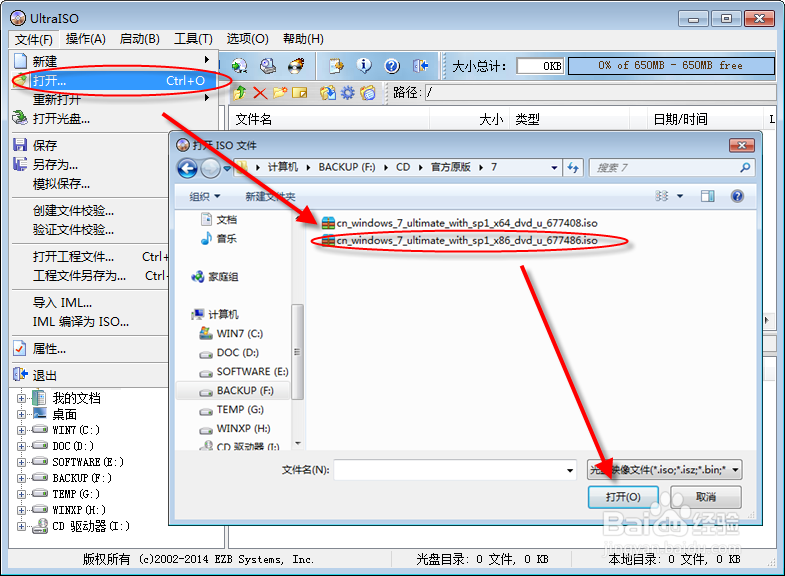
Task: Open the blue question mark help icon
Action: tap(392, 66)
